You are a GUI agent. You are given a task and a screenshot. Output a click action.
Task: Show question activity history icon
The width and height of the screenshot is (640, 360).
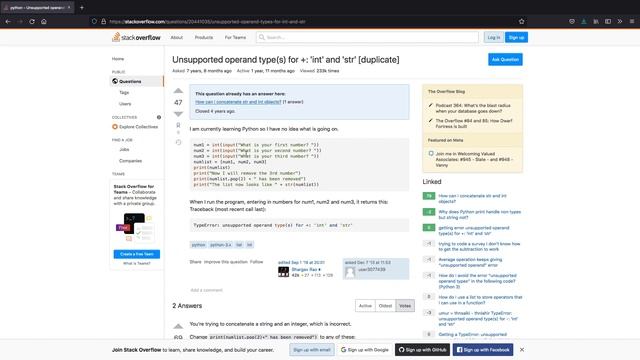point(178,142)
